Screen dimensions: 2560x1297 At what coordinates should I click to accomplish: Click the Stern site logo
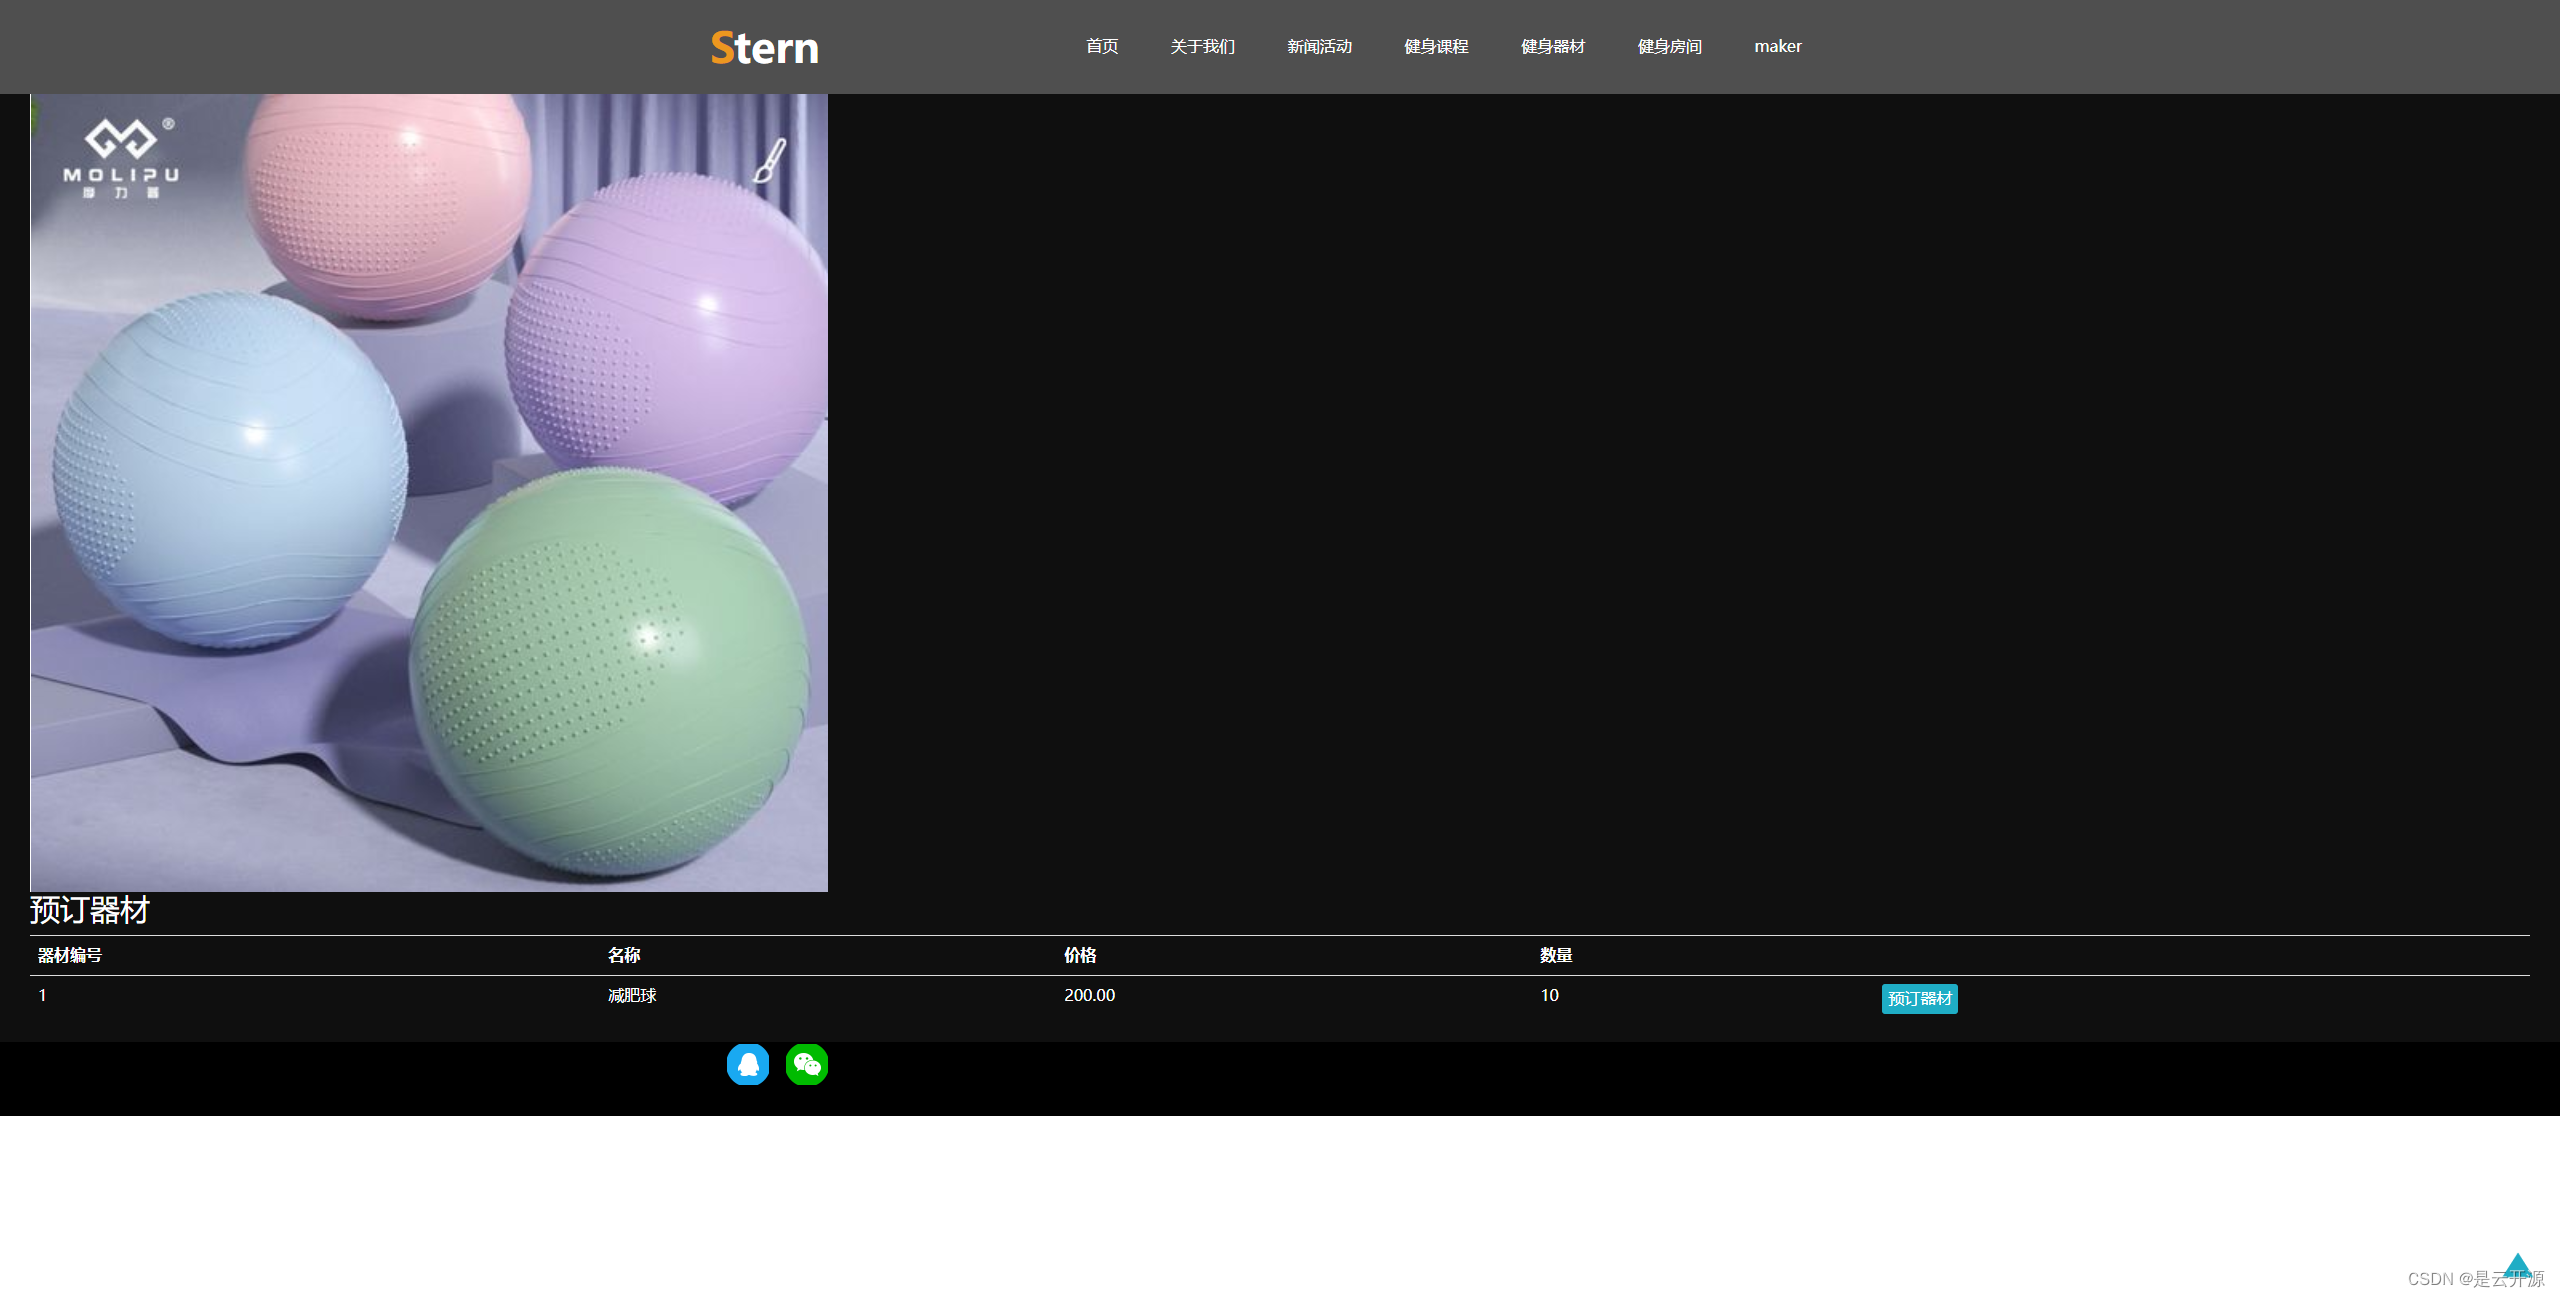click(x=764, y=47)
